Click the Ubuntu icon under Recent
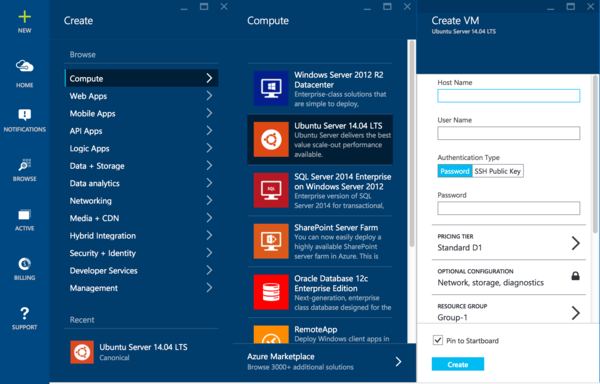 coord(82,352)
